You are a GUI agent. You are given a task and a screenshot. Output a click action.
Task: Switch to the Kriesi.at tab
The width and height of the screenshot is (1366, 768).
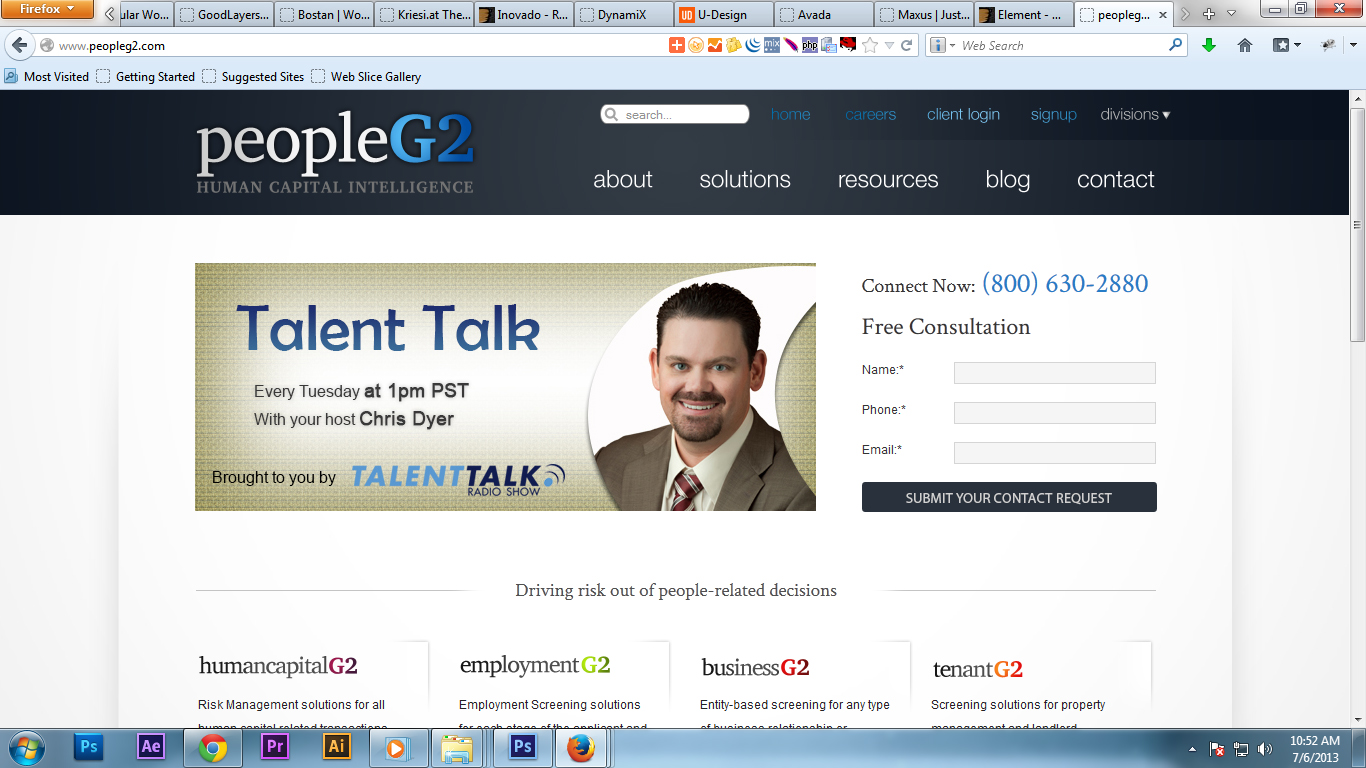coord(422,15)
